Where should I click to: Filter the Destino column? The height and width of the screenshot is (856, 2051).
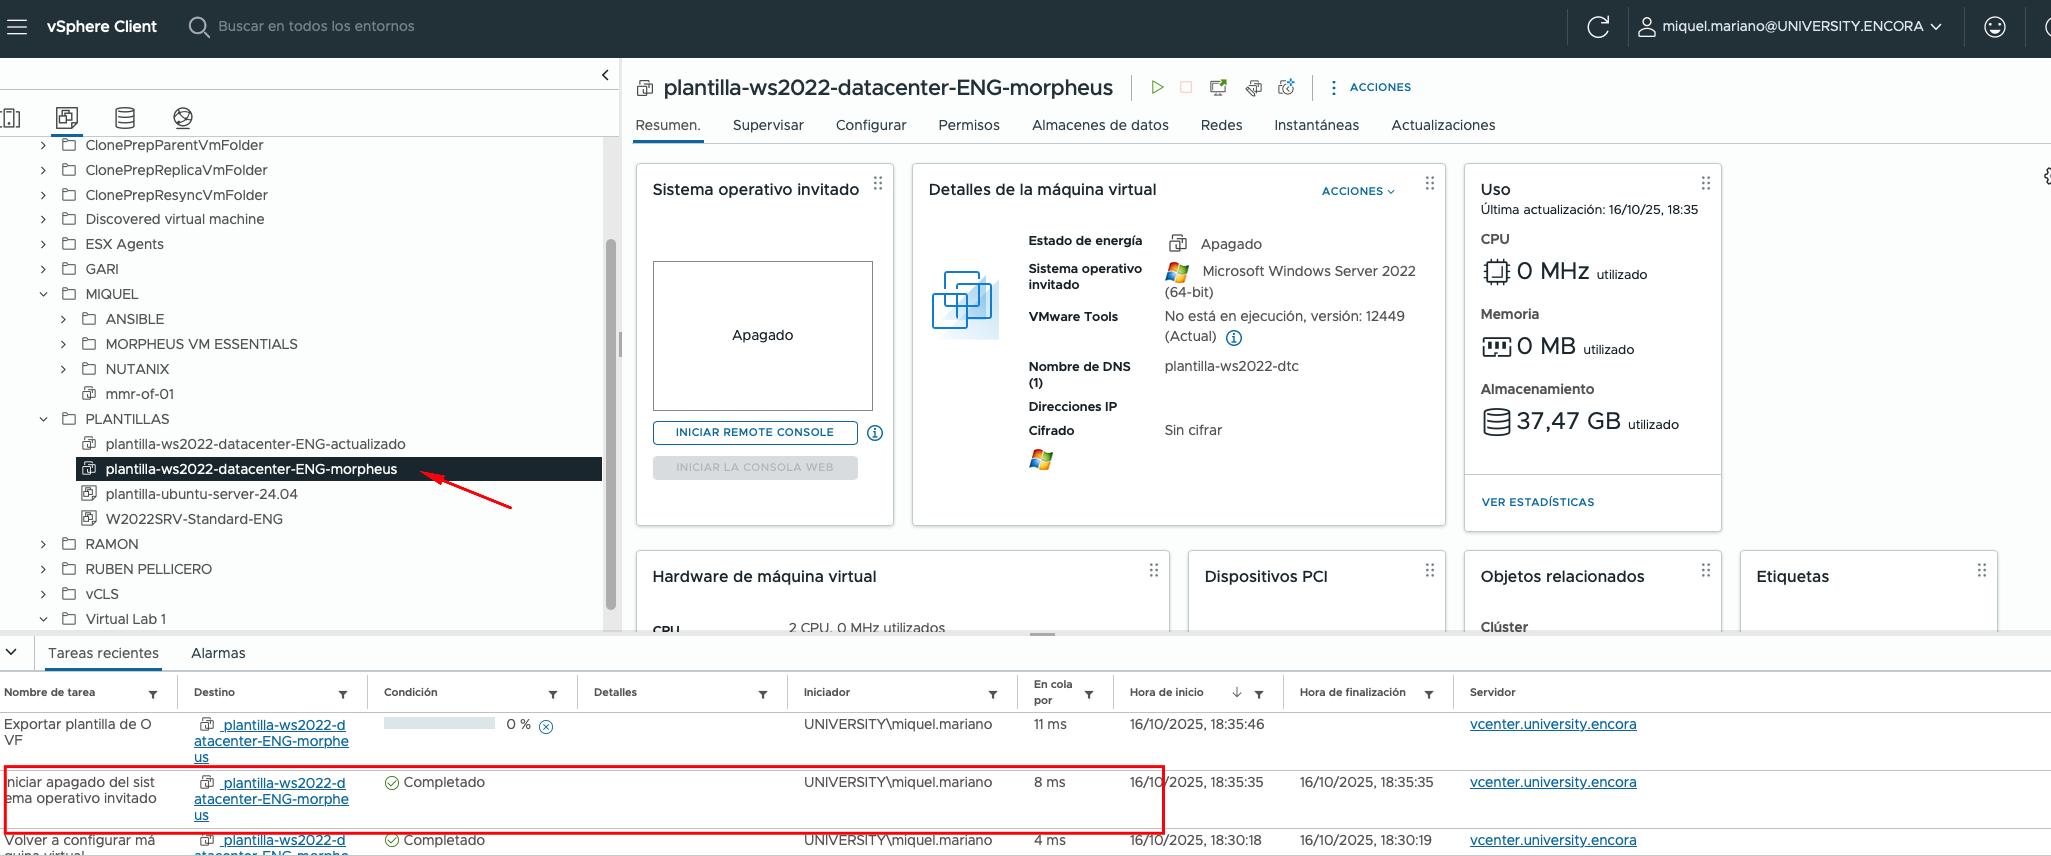pos(343,694)
